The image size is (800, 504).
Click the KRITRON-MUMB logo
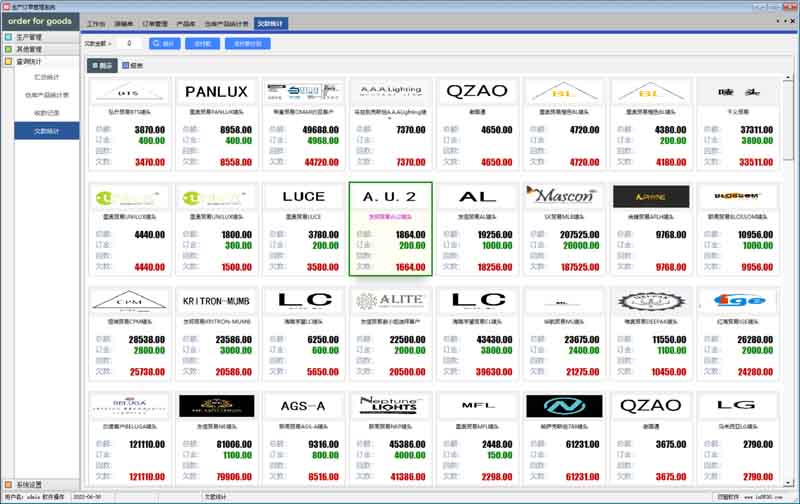point(216,301)
